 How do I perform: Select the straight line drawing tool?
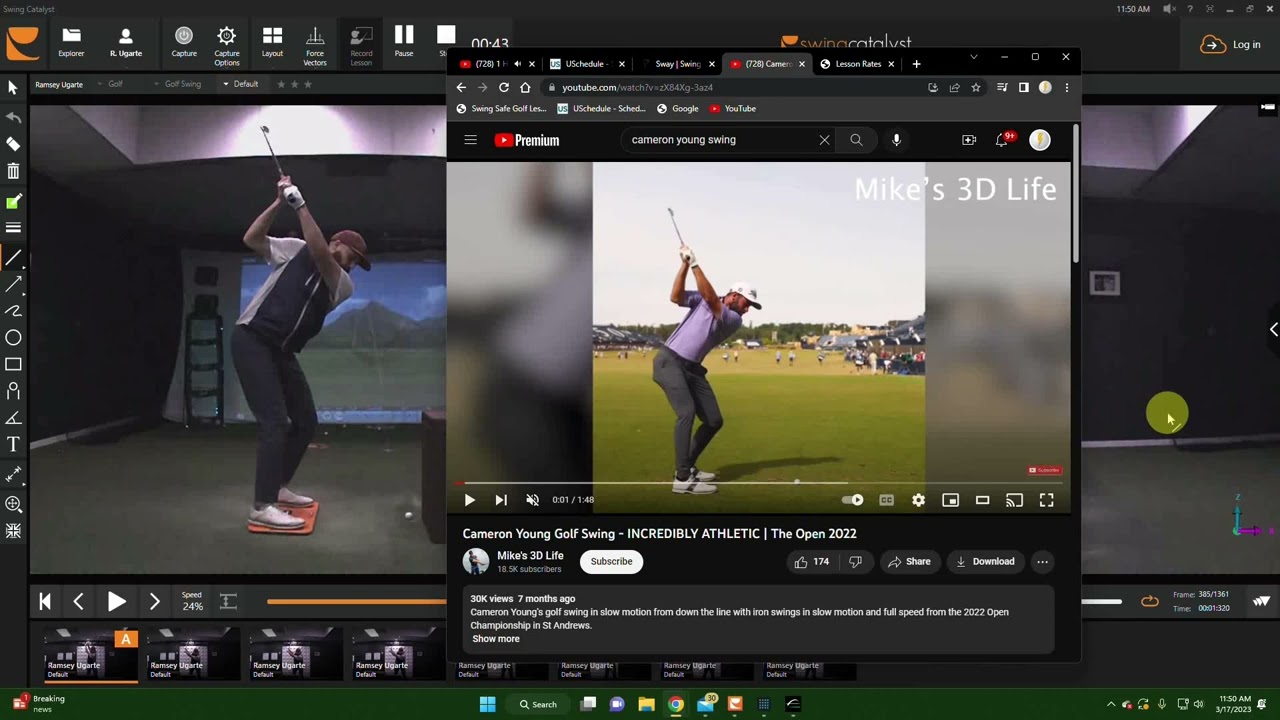pyautogui.click(x=13, y=259)
